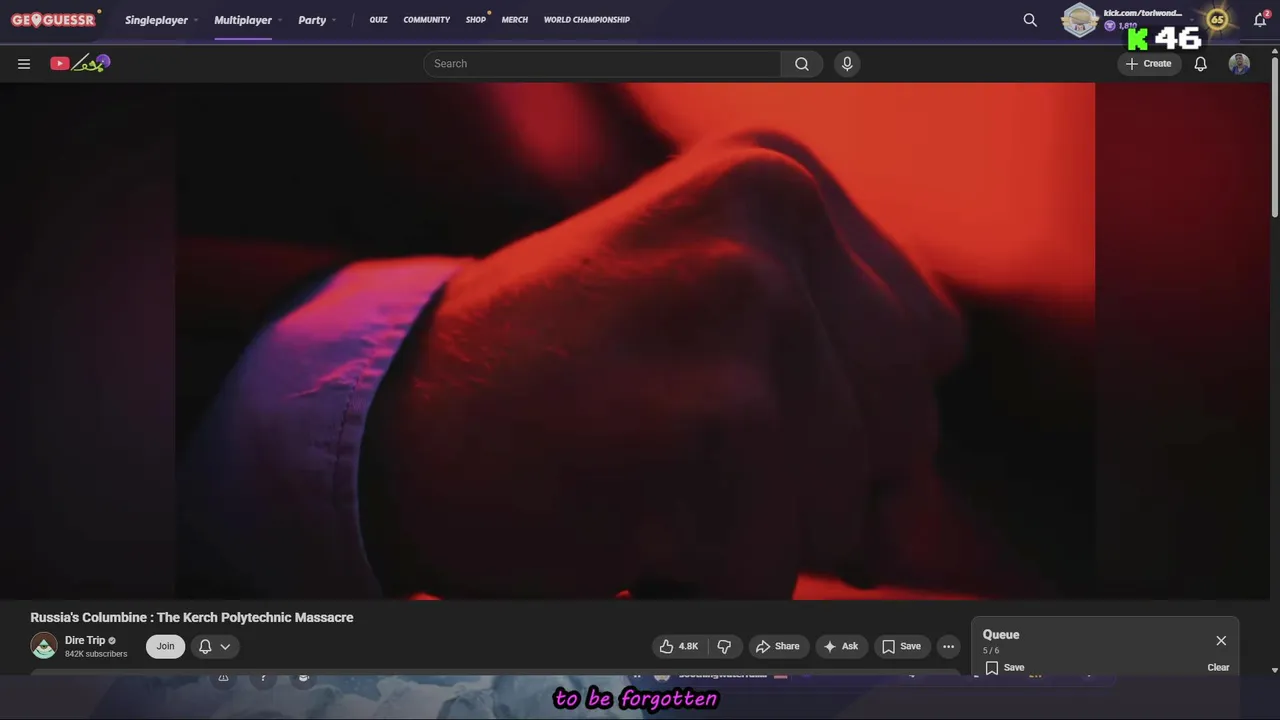Click the Share button
Screen dimensions: 1280x720
[x=778, y=646]
